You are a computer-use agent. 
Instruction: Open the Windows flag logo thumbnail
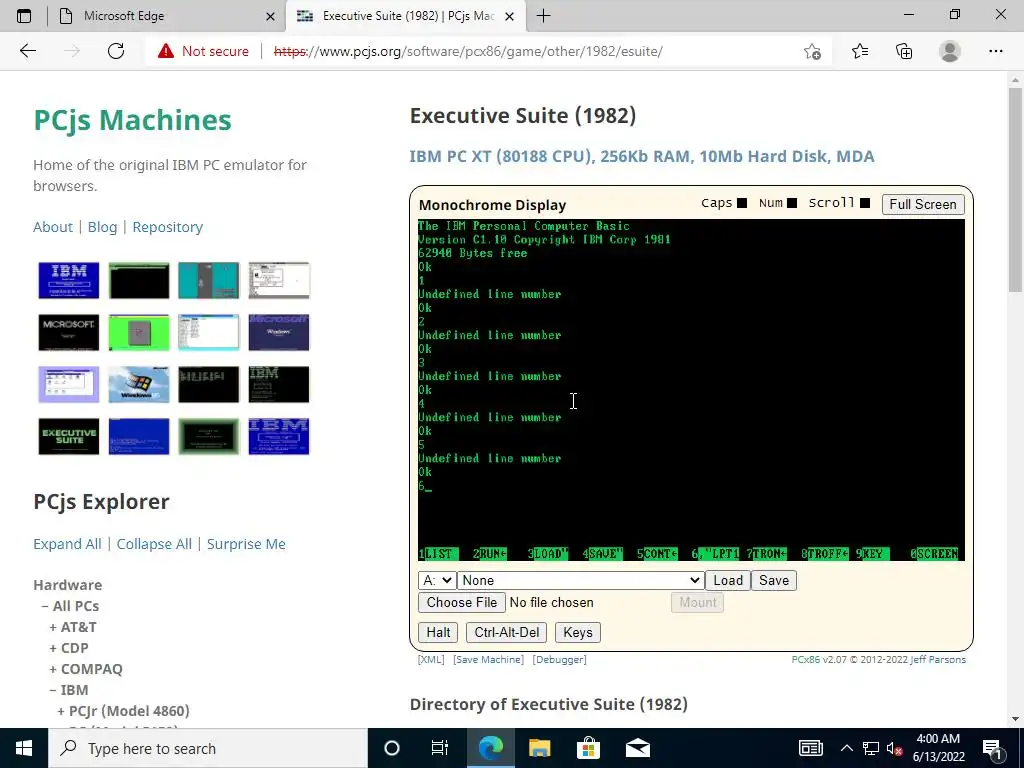pyautogui.click(x=138, y=385)
